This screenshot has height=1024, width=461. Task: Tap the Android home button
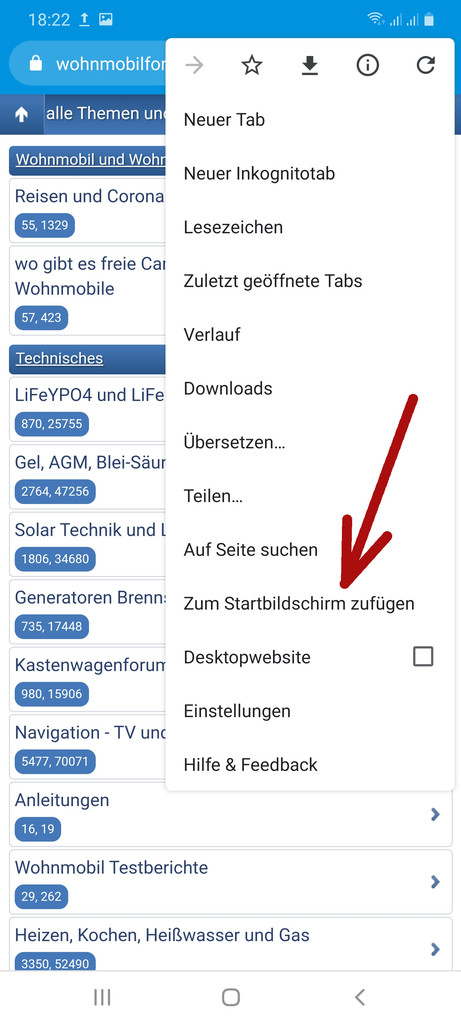click(x=230, y=997)
